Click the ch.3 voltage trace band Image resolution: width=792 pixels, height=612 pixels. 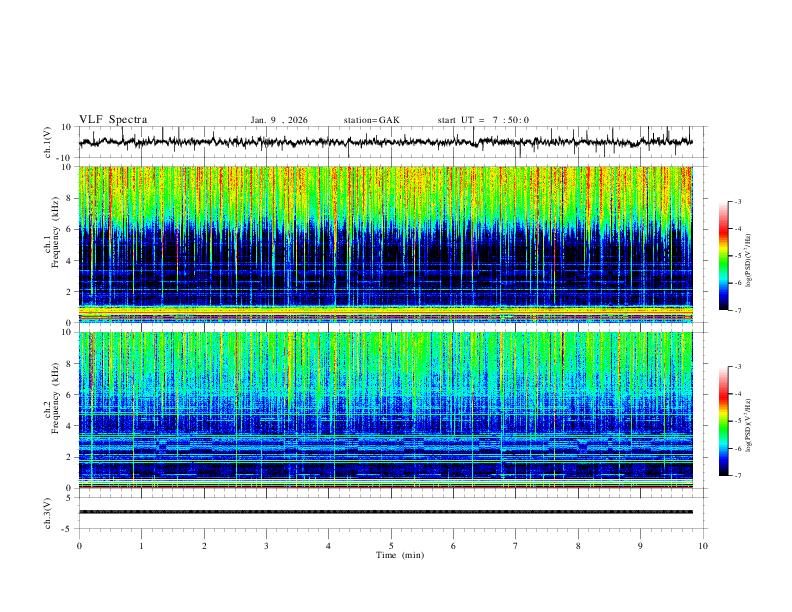385,512
